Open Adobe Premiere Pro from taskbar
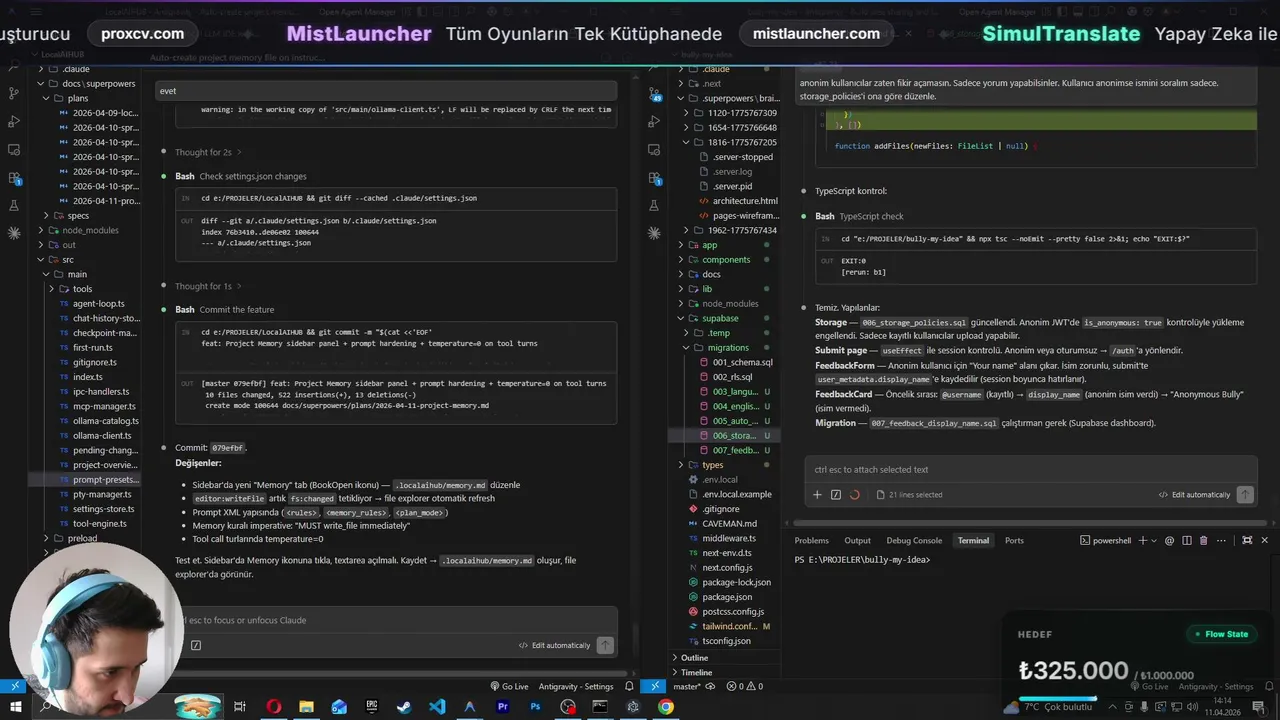The image size is (1280, 720). (x=502, y=707)
